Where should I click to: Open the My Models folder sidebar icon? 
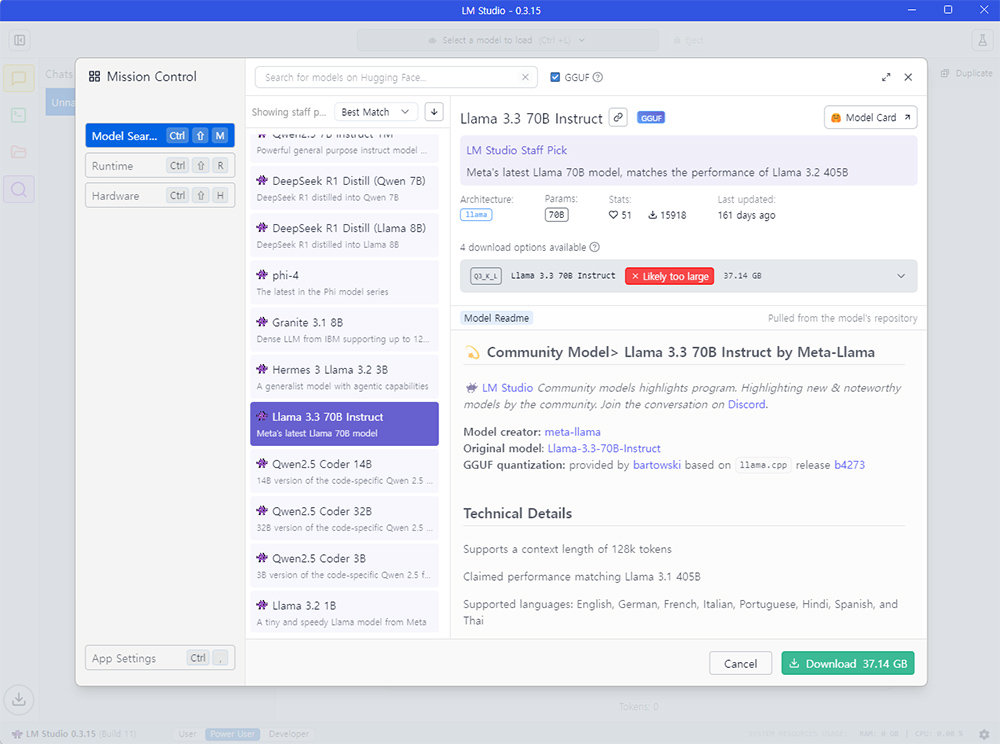(19, 152)
